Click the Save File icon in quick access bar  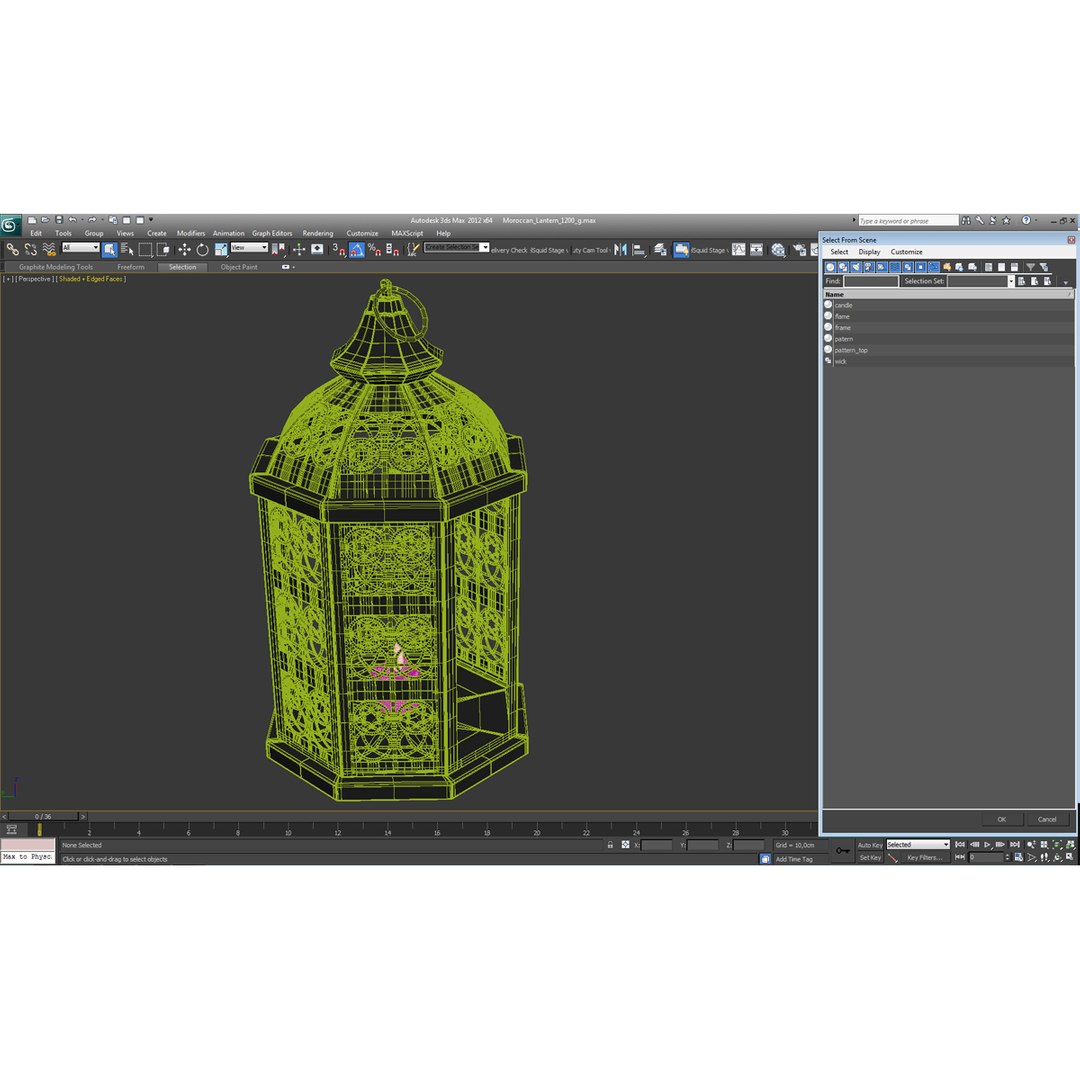[x=59, y=220]
